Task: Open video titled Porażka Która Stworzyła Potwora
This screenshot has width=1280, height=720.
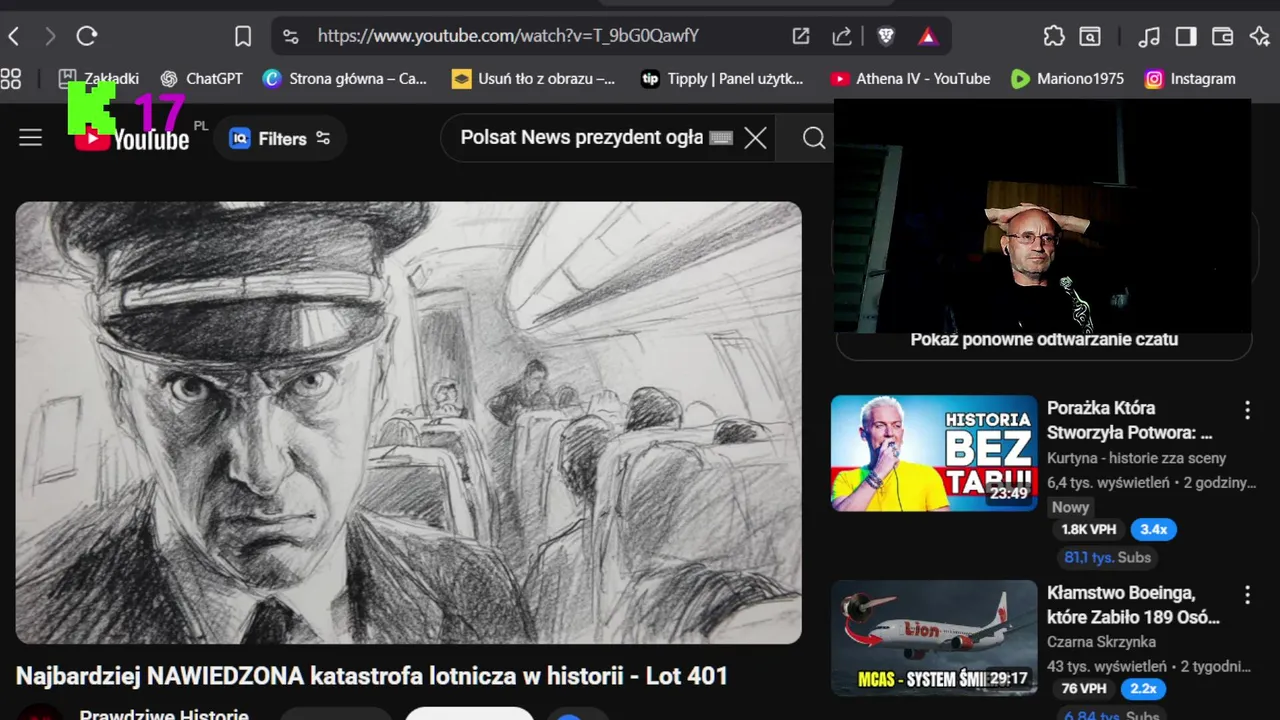Action: (1130, 420)
